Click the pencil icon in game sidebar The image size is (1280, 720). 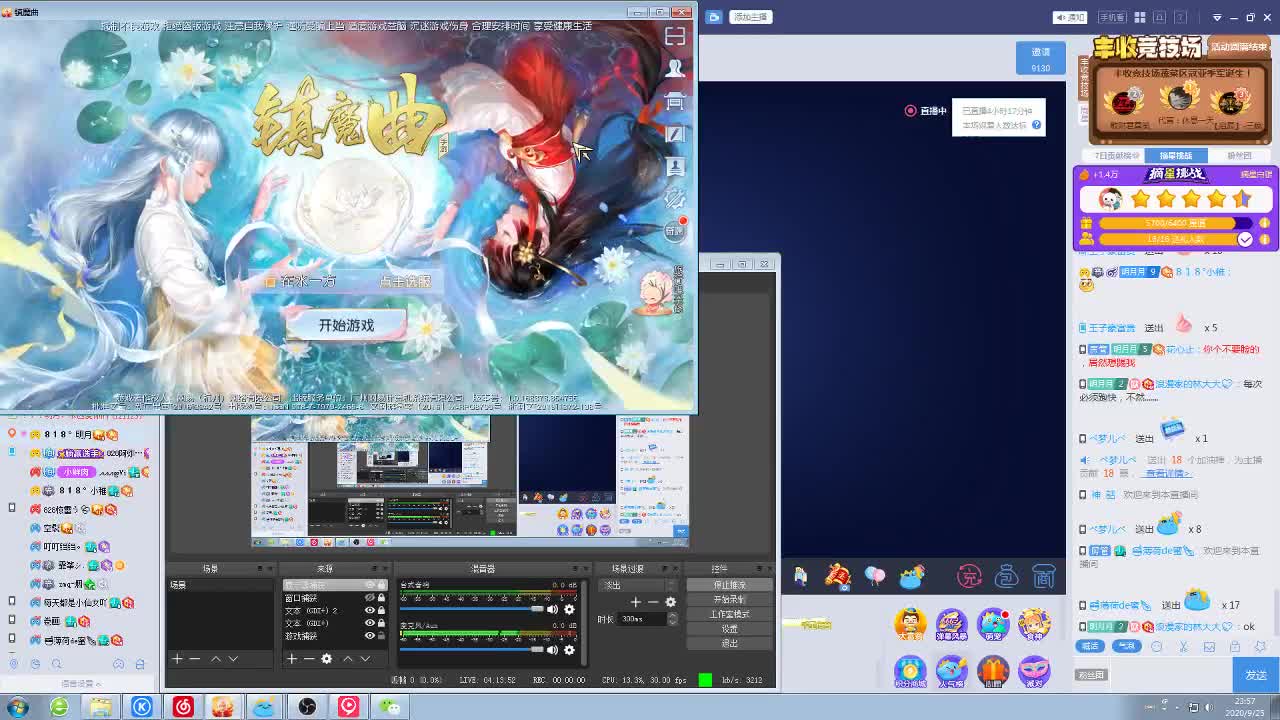(x=676, y=134)
